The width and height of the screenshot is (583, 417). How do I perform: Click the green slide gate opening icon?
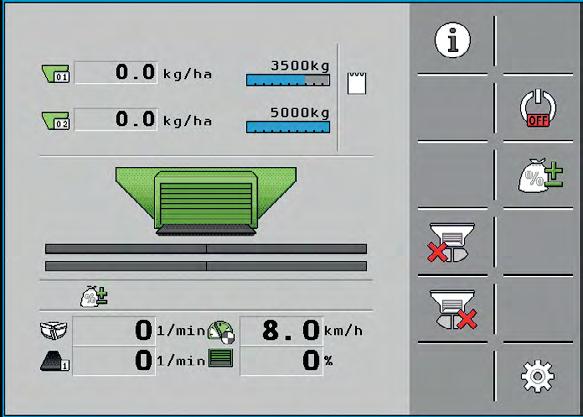[x=220, y=358]
